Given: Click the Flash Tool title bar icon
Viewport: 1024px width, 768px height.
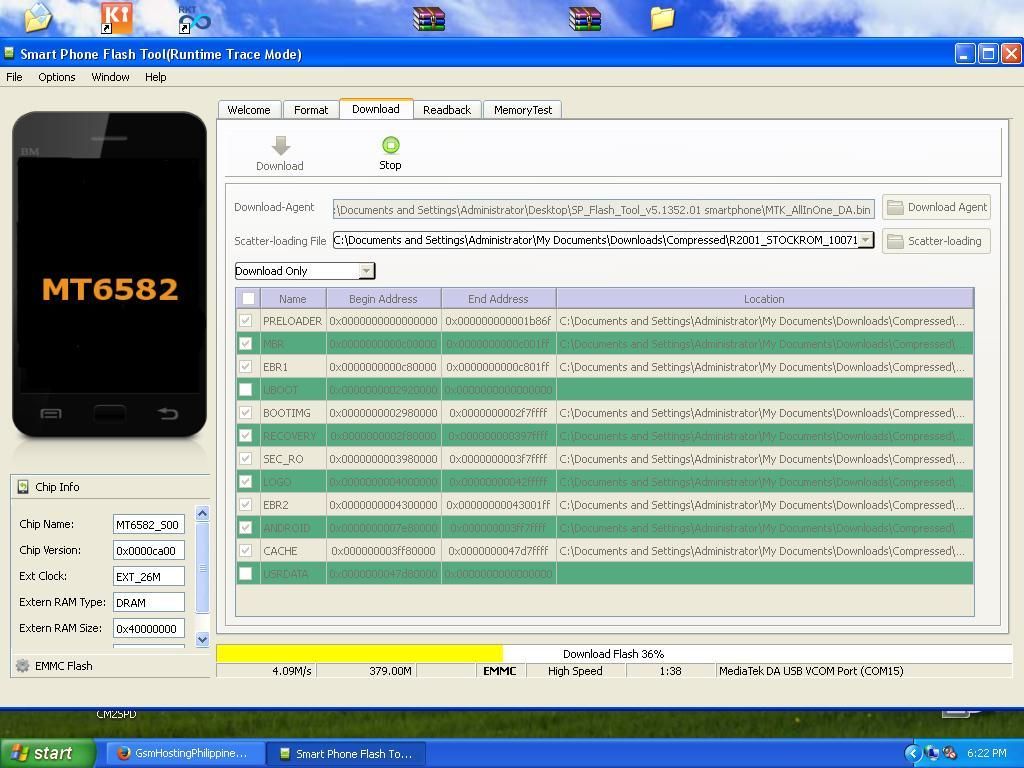Looking at the screenshot, I should 9,53.
